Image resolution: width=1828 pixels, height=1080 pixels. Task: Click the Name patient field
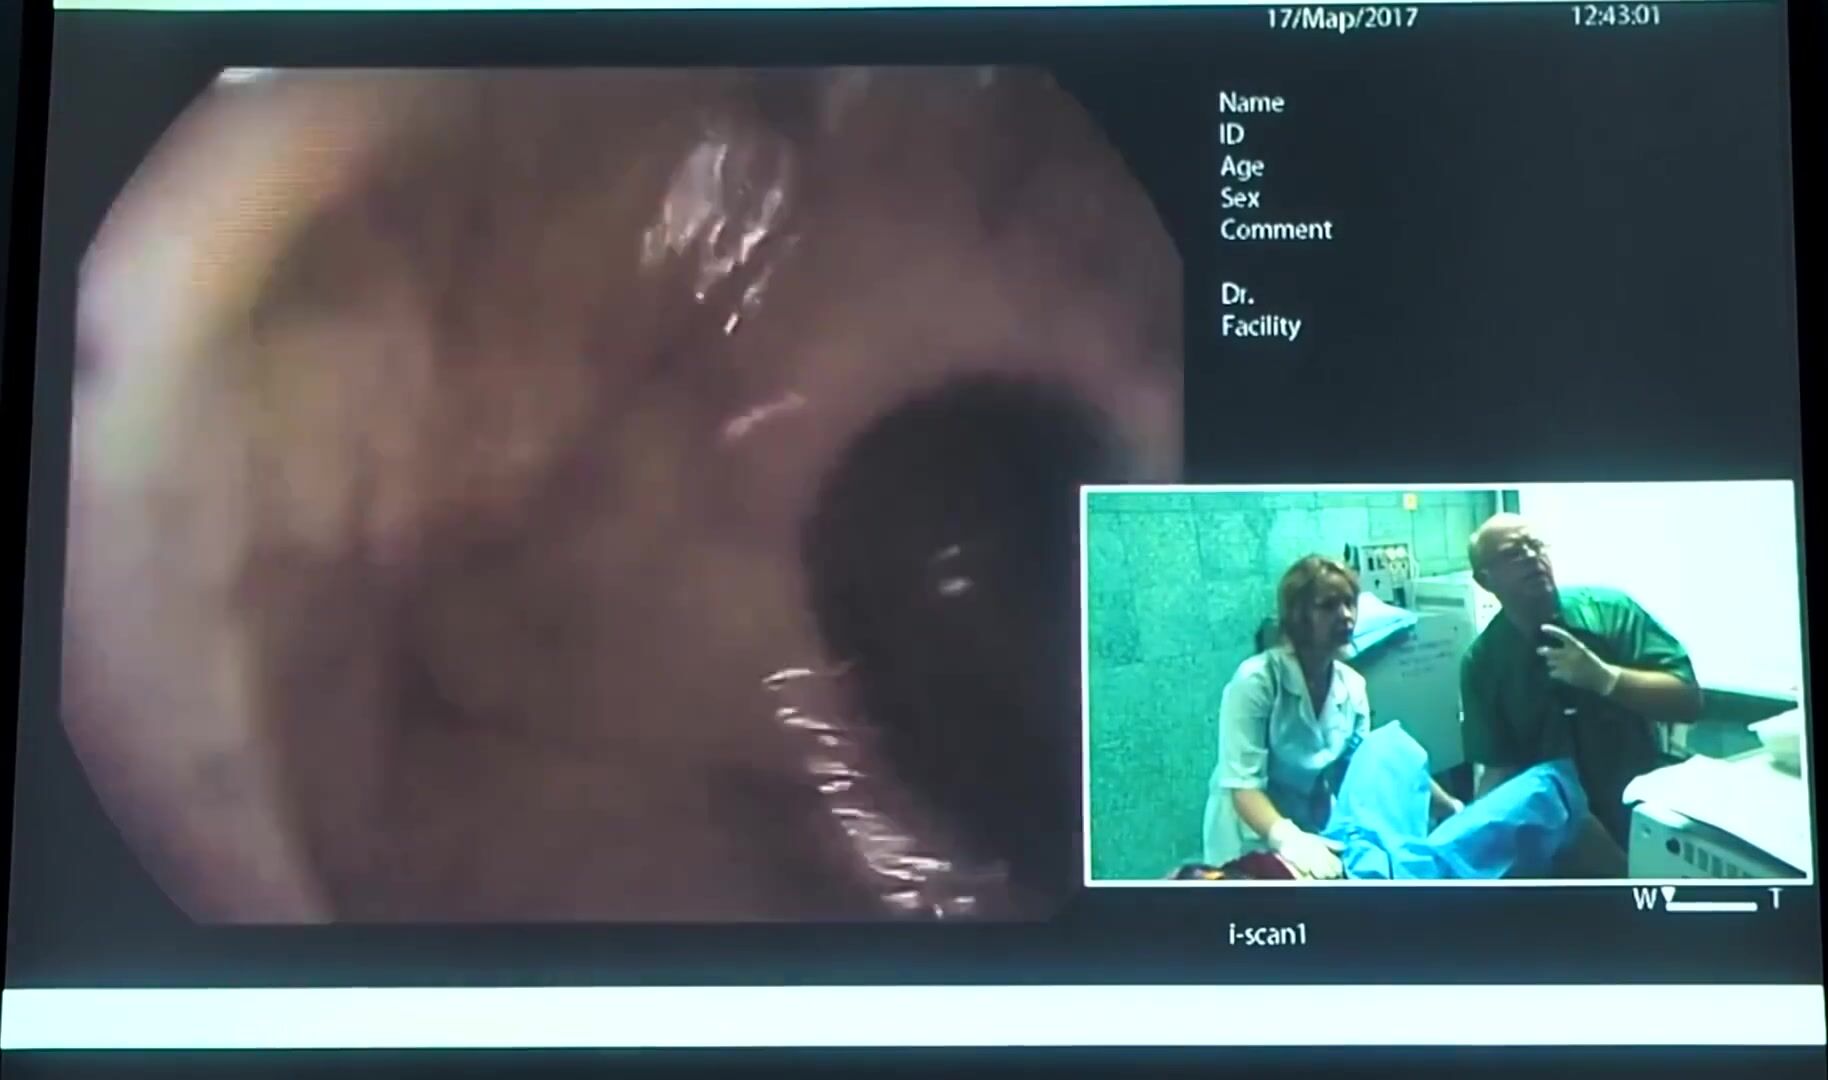1251,102
